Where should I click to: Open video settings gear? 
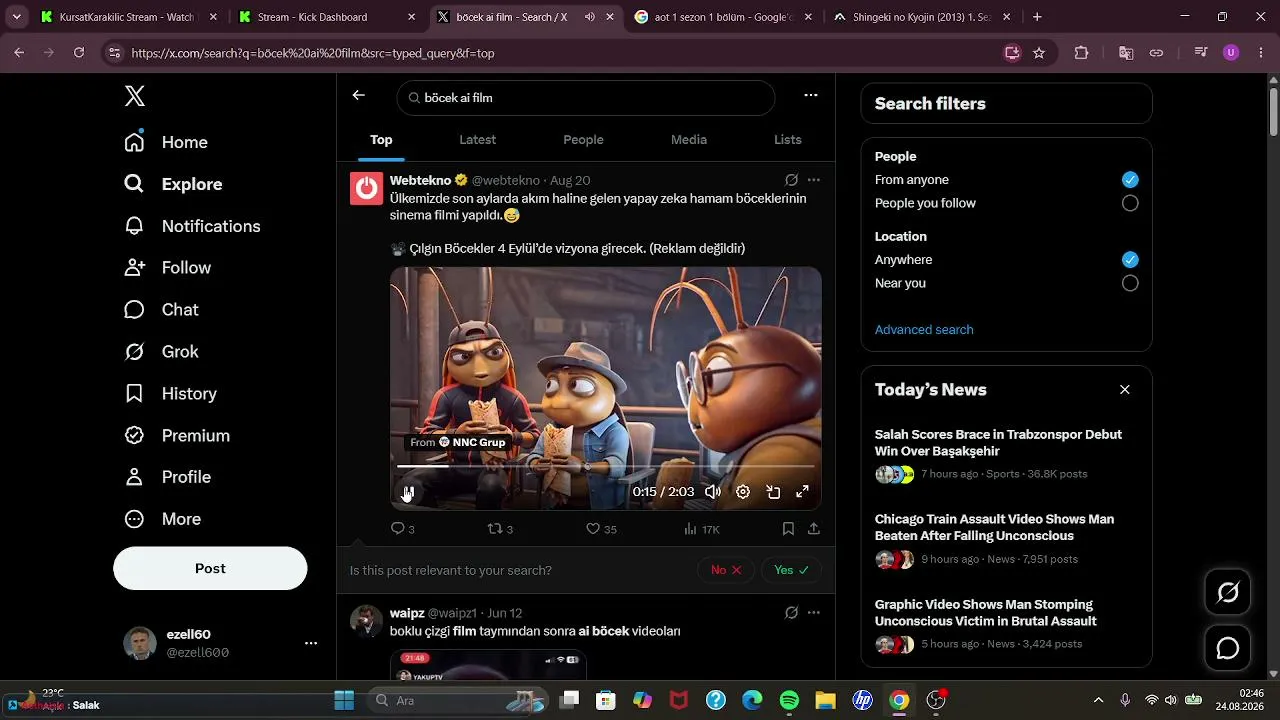pyautogui.click(x=743, y=492)
